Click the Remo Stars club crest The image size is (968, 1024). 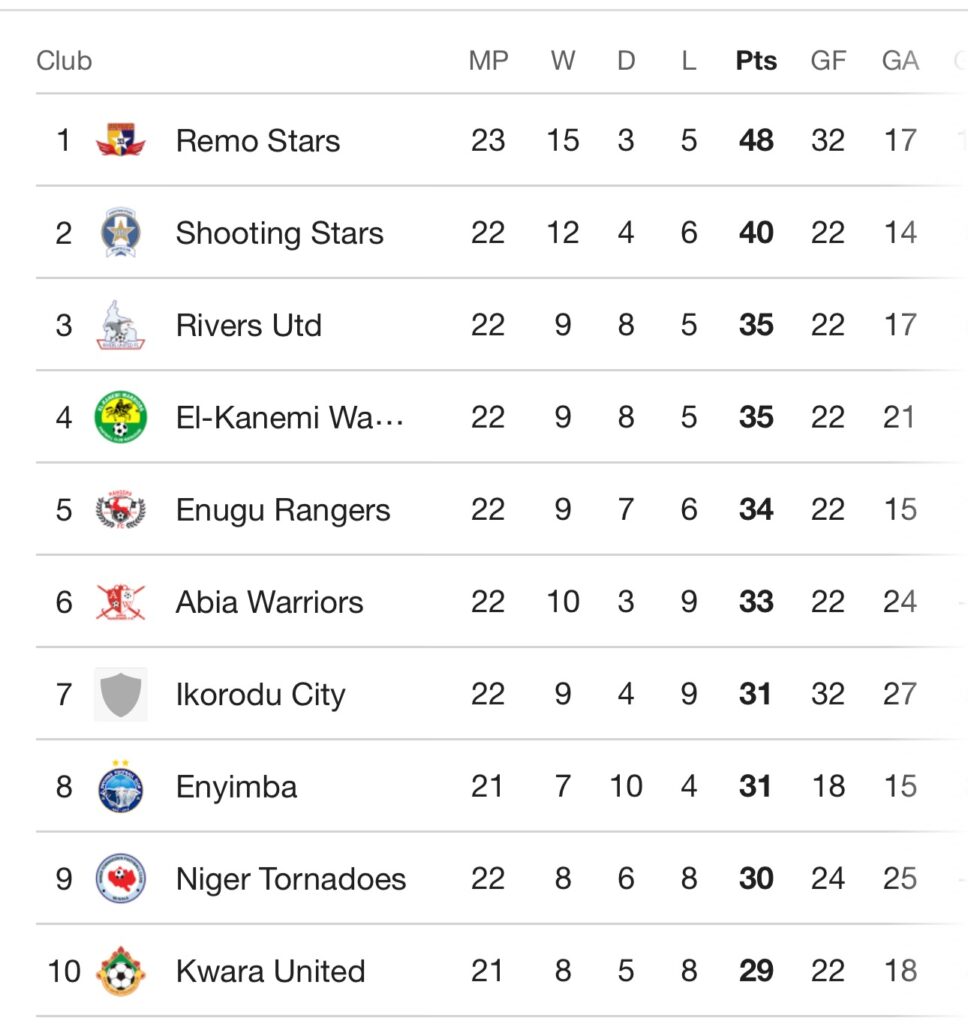pyautogui.click(x=121, y=140)
